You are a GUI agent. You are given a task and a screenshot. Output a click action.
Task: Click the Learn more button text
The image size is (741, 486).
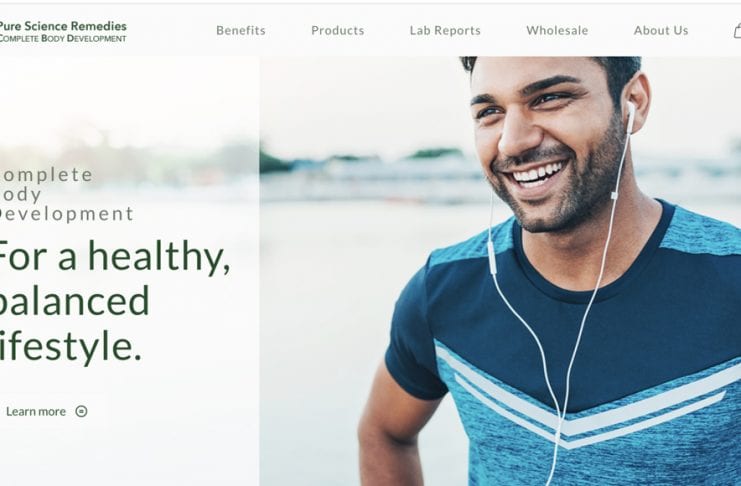(36, 412)
